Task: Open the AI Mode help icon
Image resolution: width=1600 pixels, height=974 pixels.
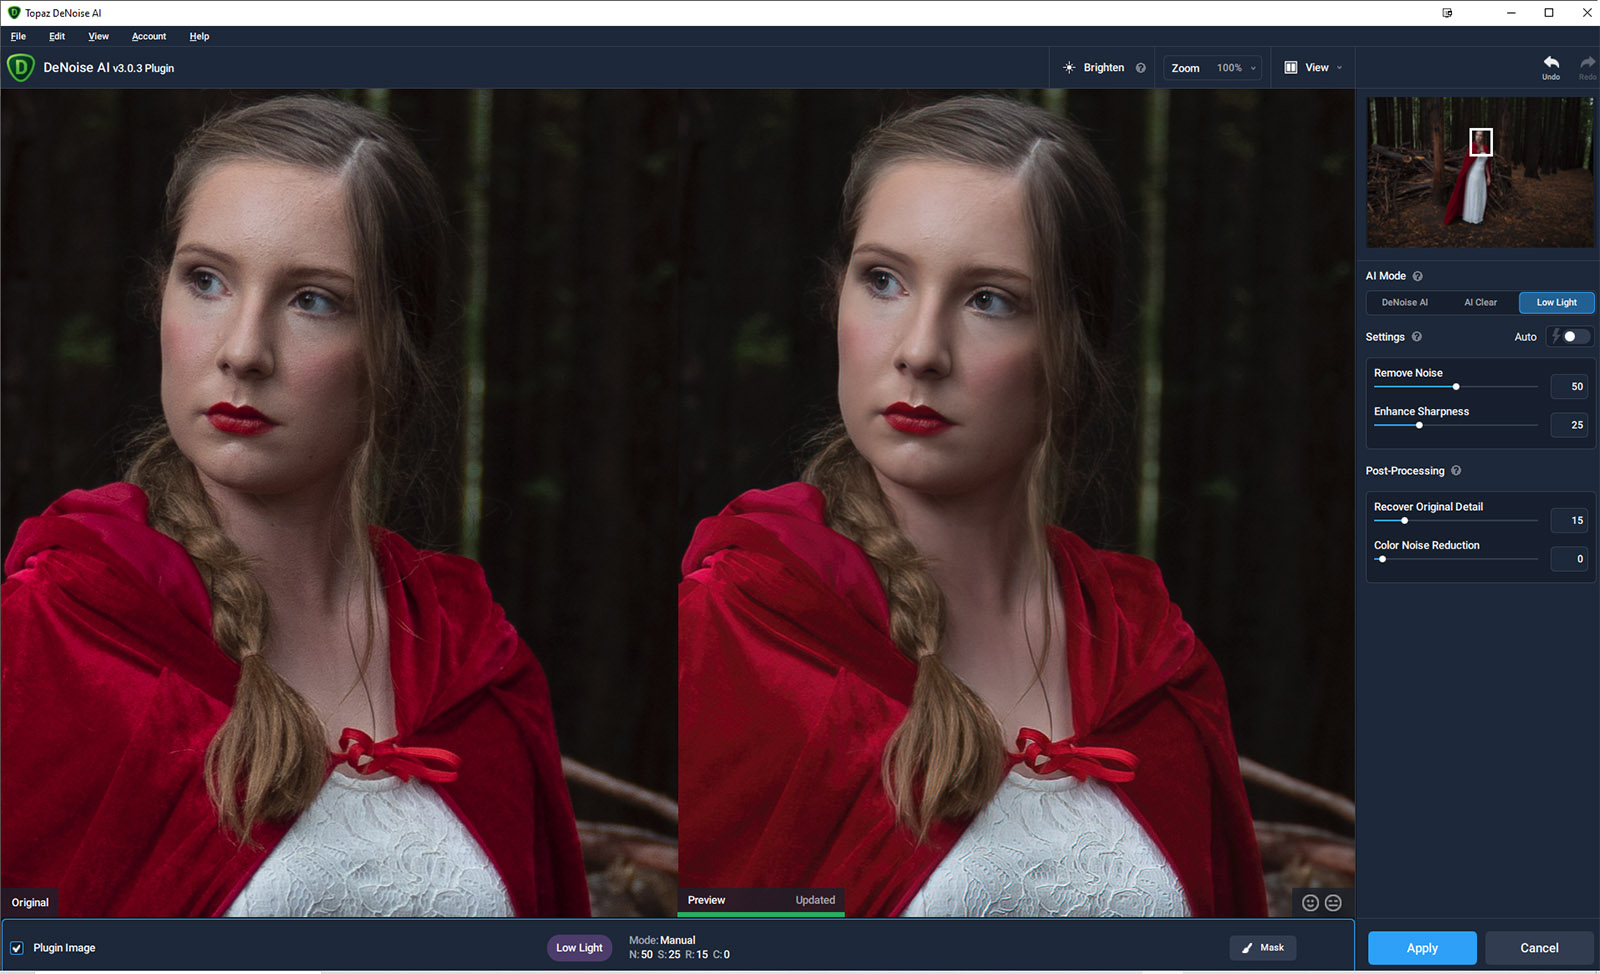Action: 1417,276
